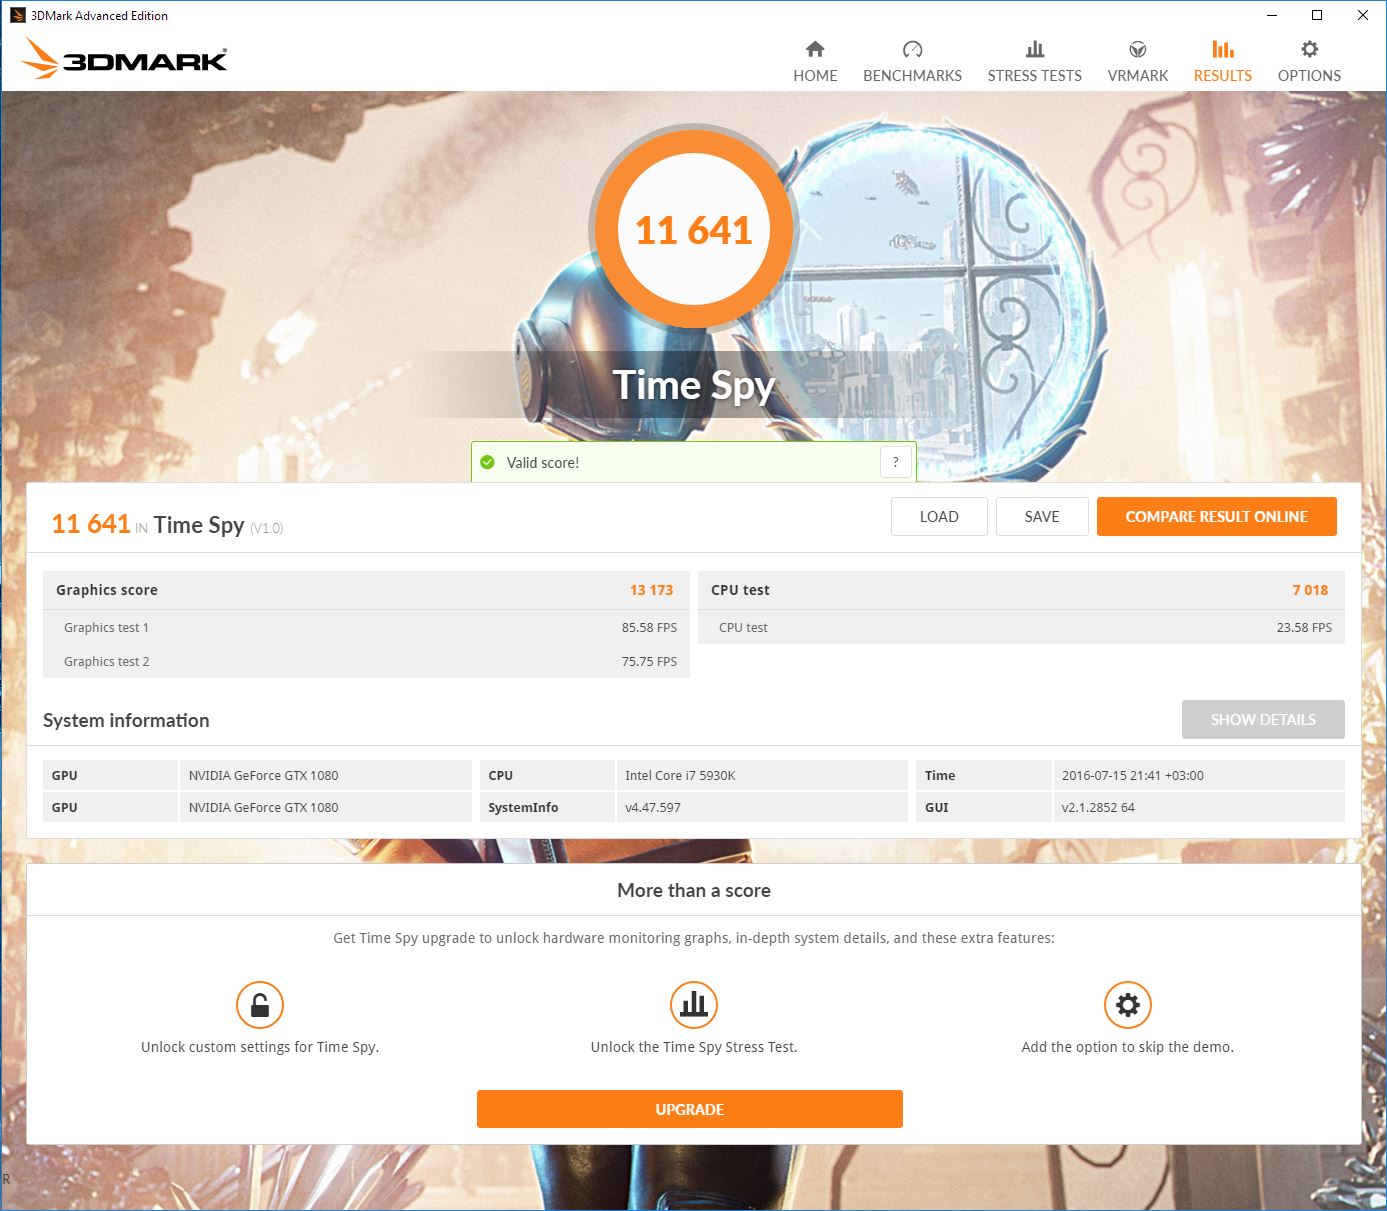Click the Stress Test bars circle icon

694,1005
